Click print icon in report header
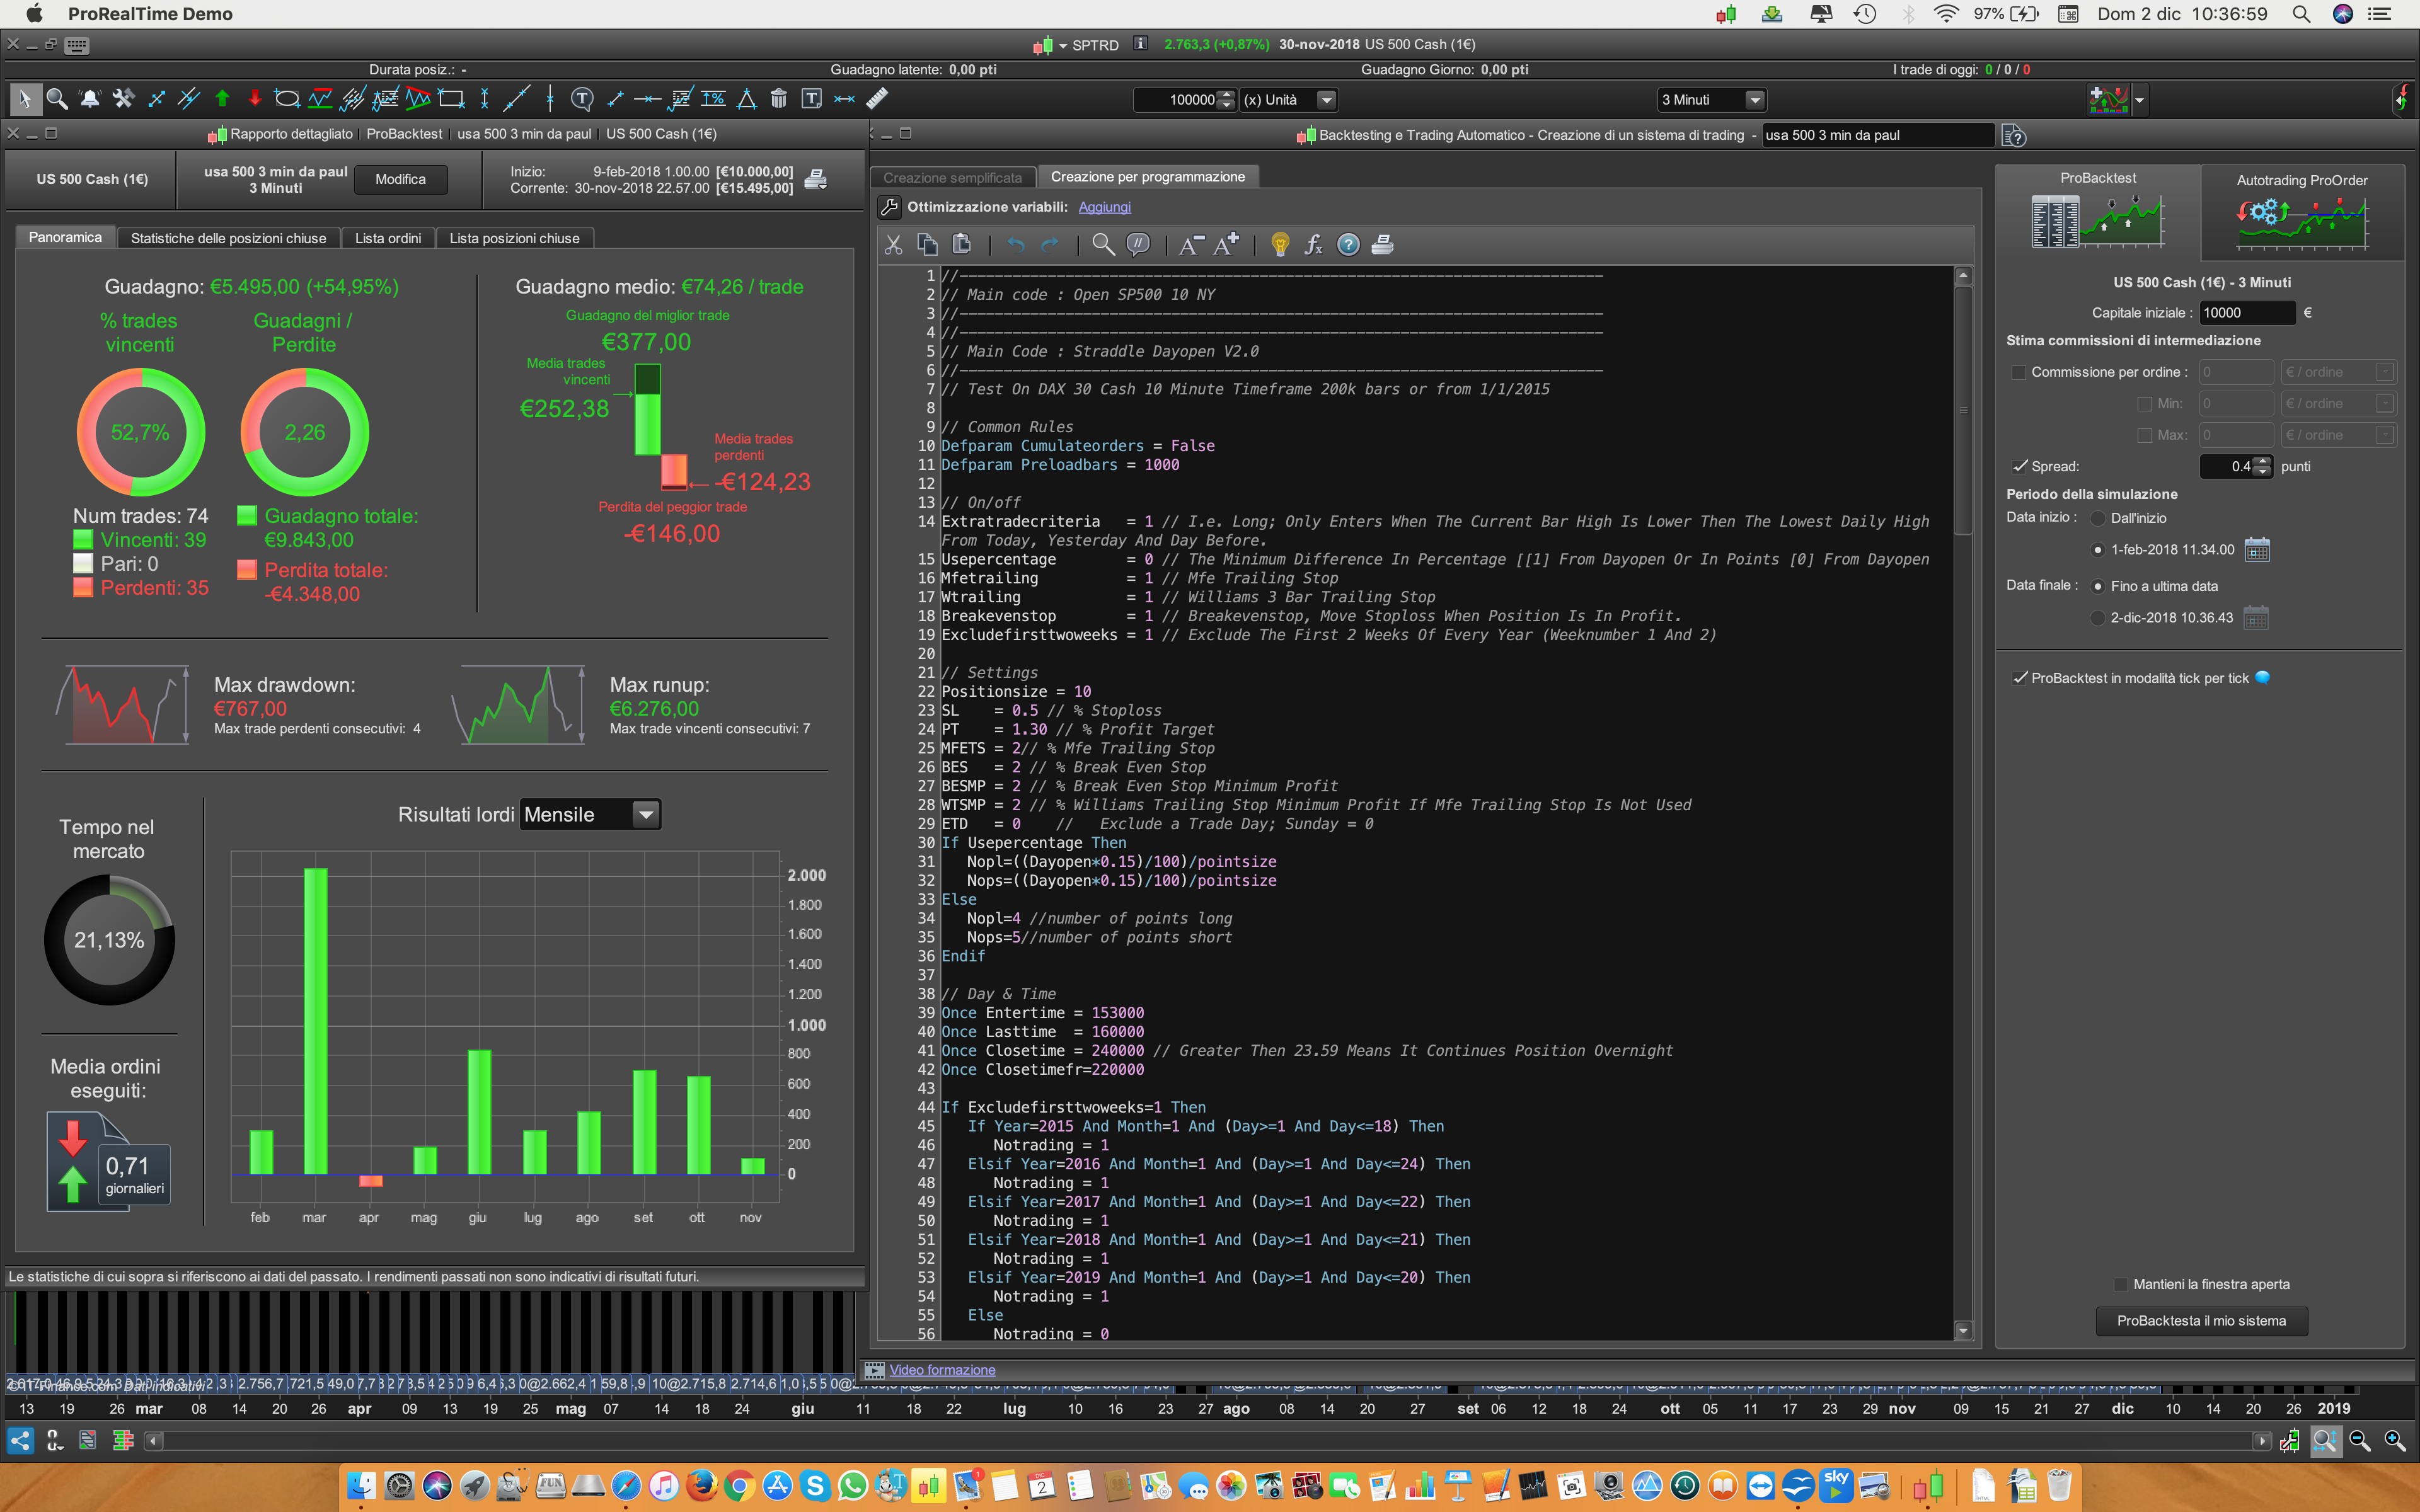2420x1512 pixels. (x=816, y=180)
